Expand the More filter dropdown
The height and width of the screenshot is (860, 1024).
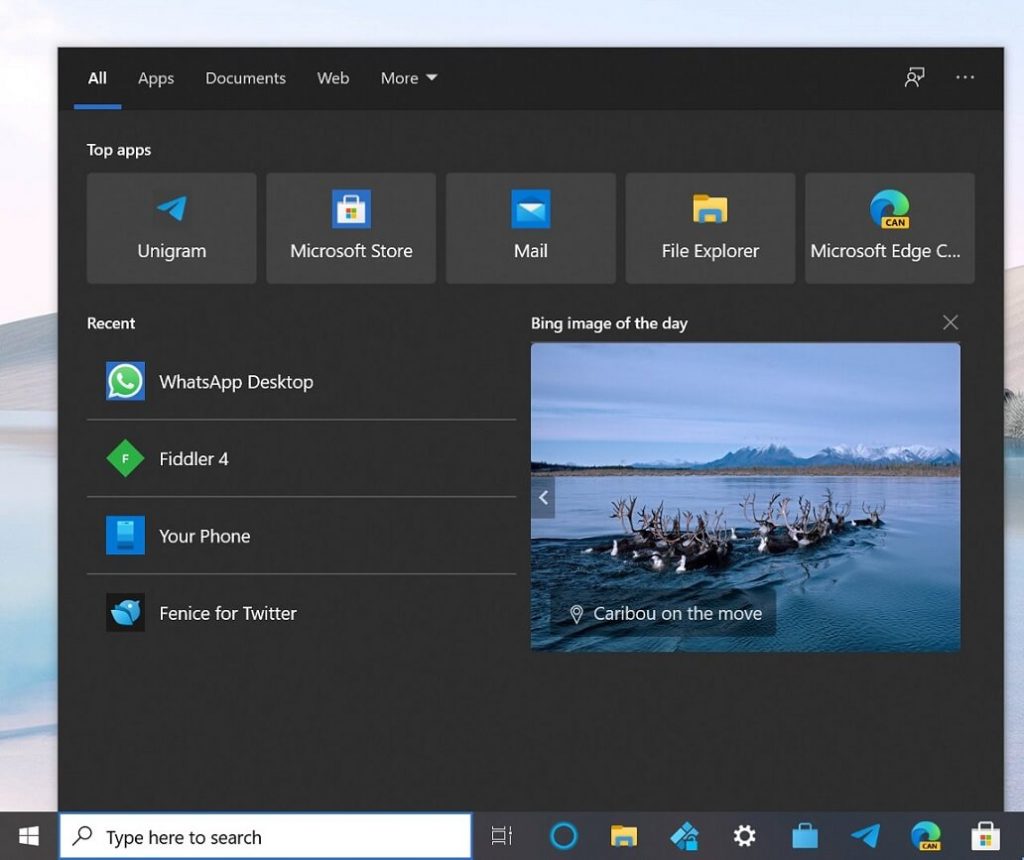tap(408, 78)
